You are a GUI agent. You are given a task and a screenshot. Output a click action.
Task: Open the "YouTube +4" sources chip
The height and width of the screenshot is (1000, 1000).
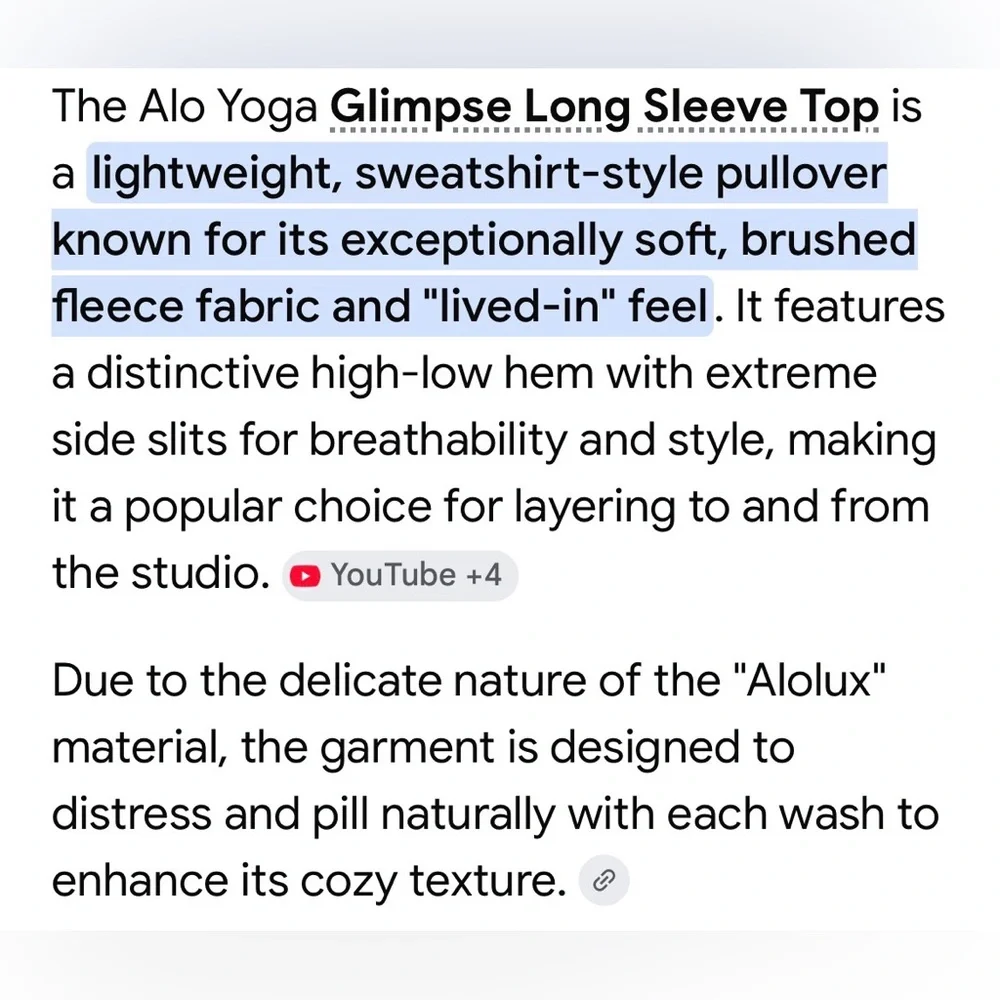coord(400,575)
